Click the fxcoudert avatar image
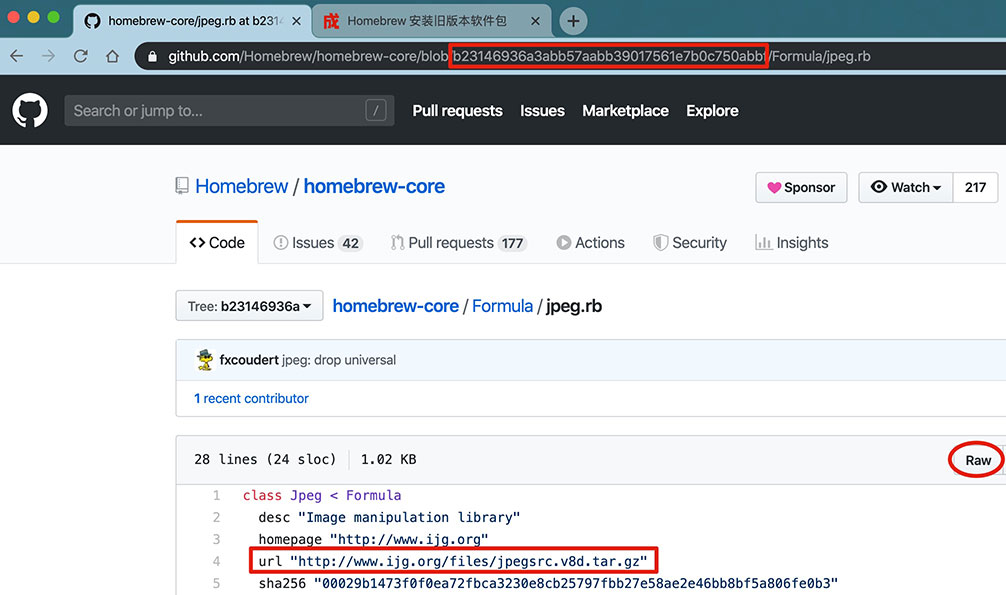Viewport: 1006px width, 595px height. [205, 360]
